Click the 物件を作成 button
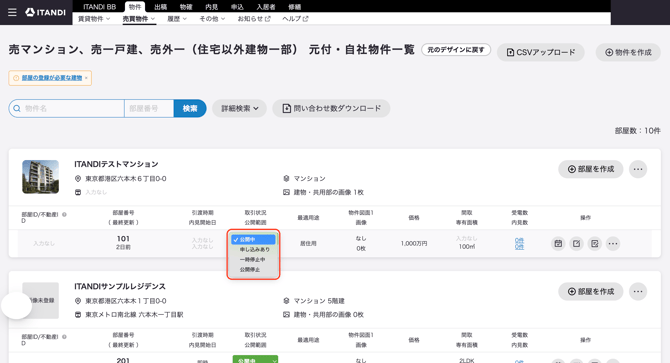Image resolution: width=670 pixels, height=363 pixels. [628, 53]
